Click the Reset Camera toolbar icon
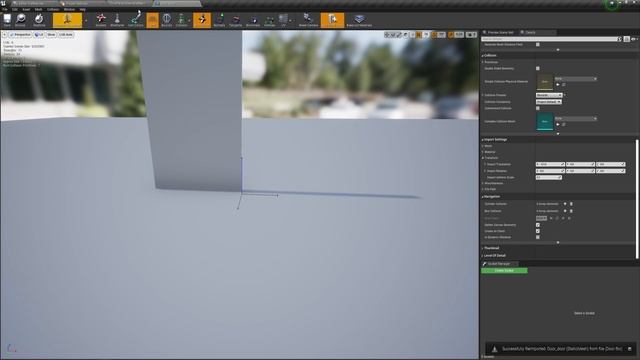This screenshot has height=360, width=640. 308,20
